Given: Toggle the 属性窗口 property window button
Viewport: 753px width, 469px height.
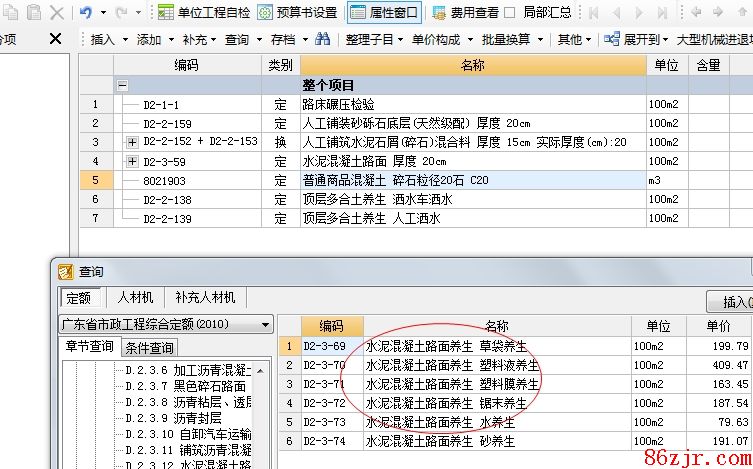Looking at the screenshot, I should [384, 13].
